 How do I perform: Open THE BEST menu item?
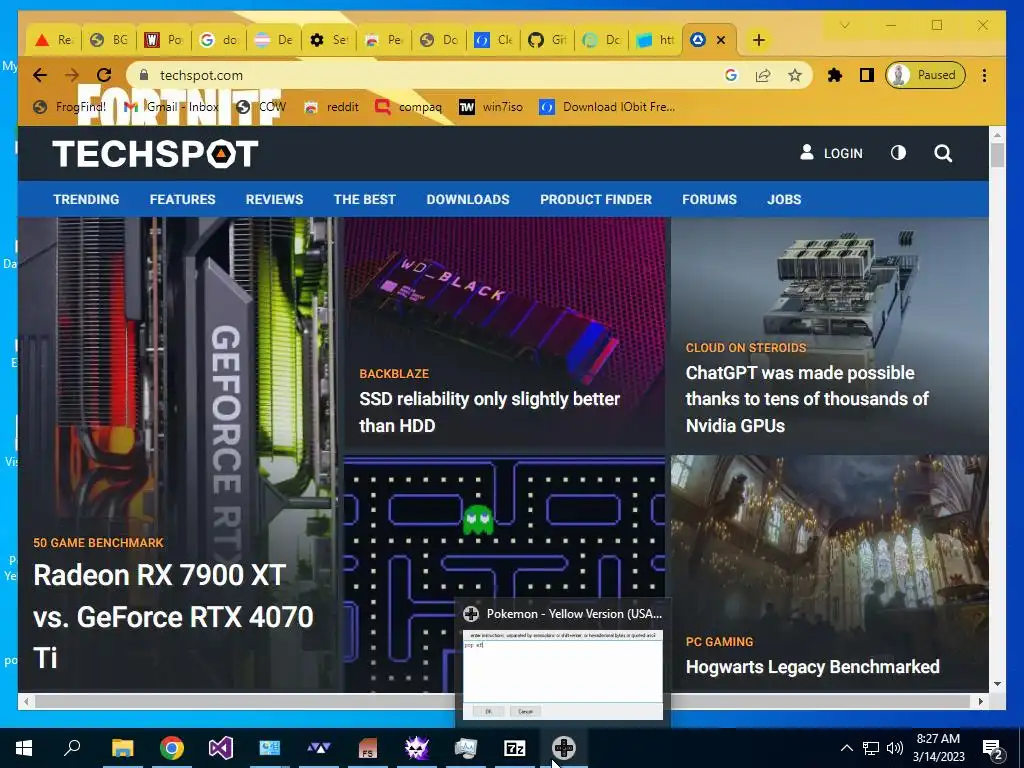[x=364, y=199]
